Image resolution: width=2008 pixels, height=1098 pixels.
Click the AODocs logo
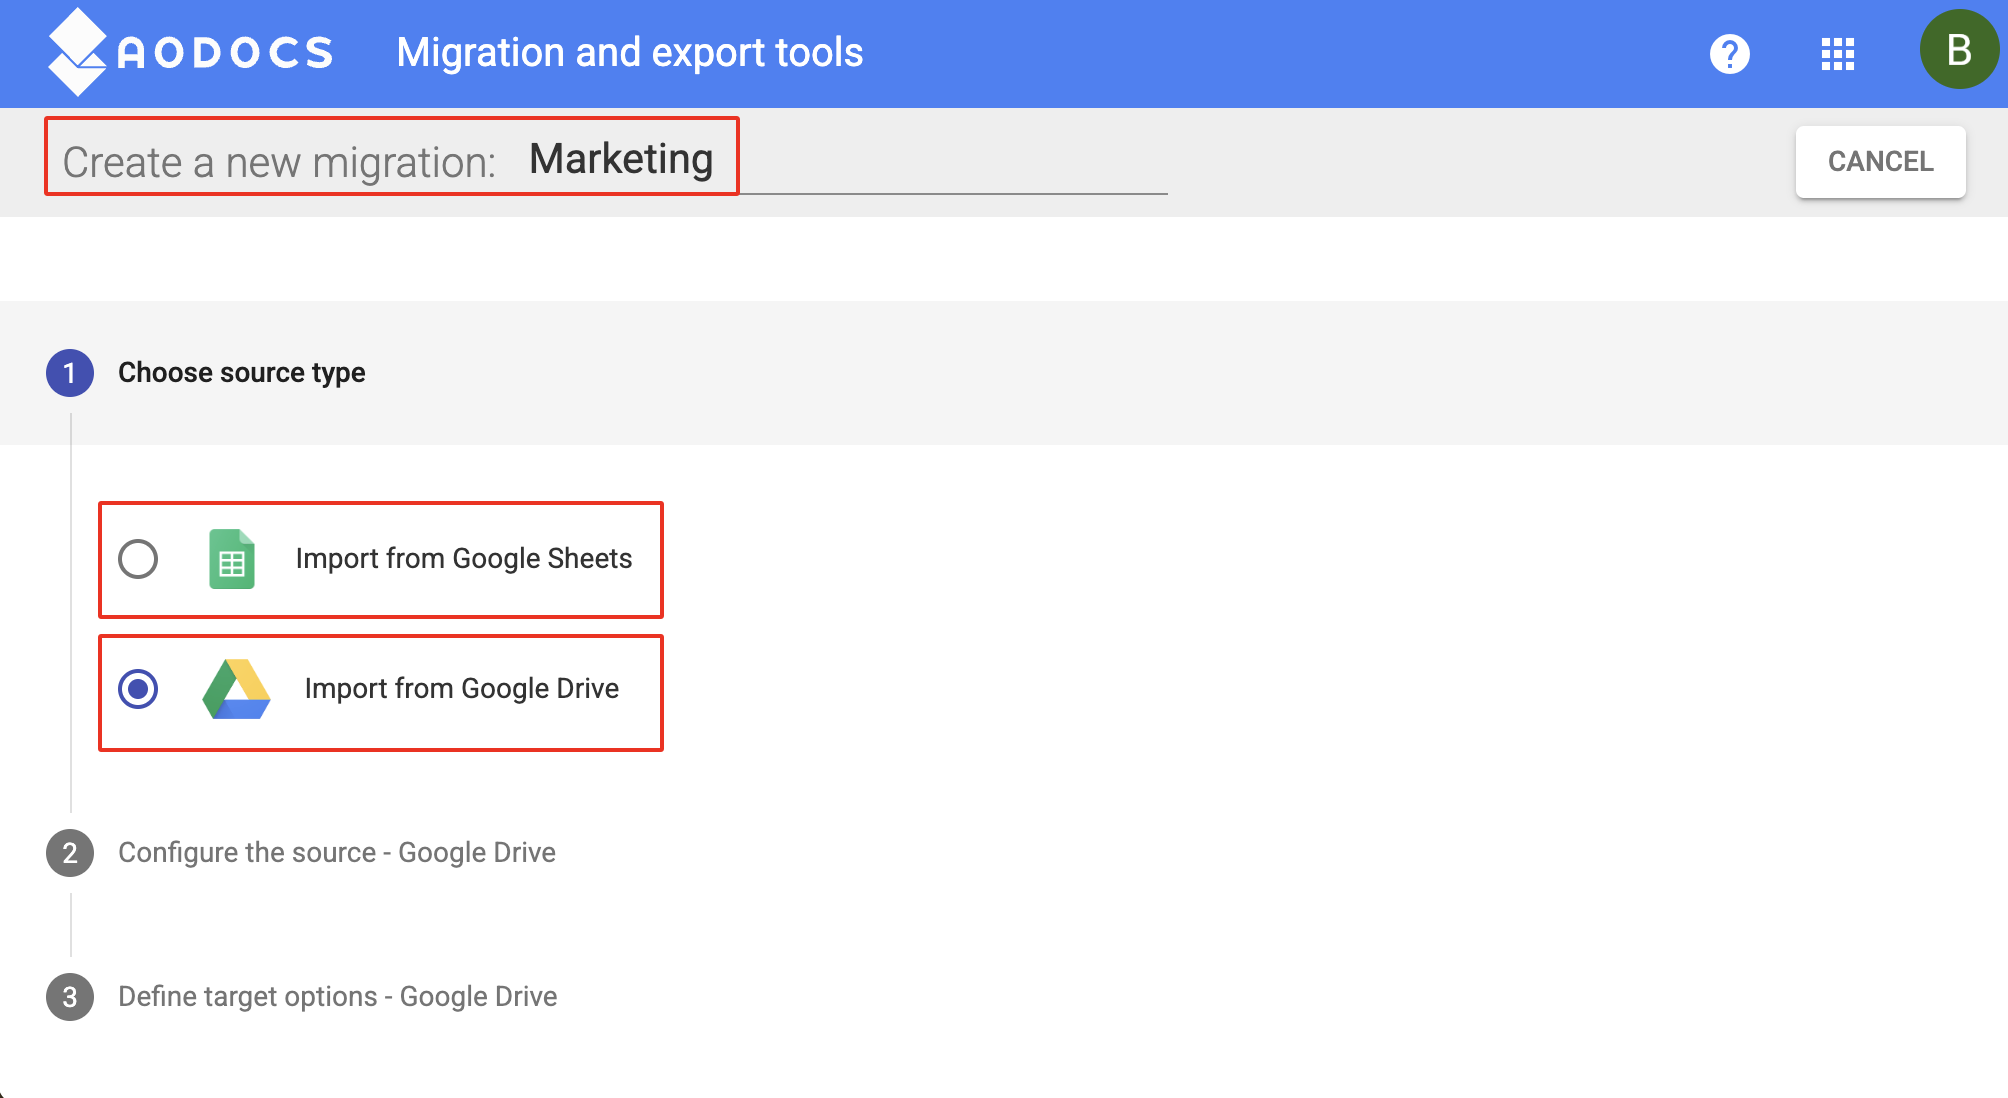click(x=190, y=52)
